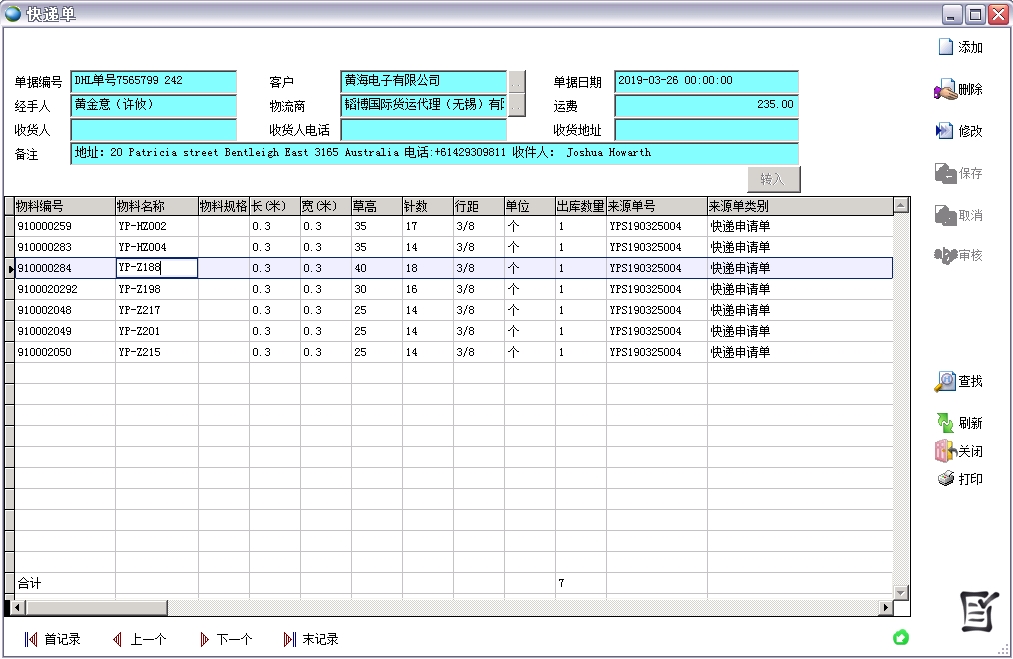Image resolution: width=1013 pixels, height=659 pixels.
Task: Select the row with 物料编号 910002049
Action: pos(64,331)
